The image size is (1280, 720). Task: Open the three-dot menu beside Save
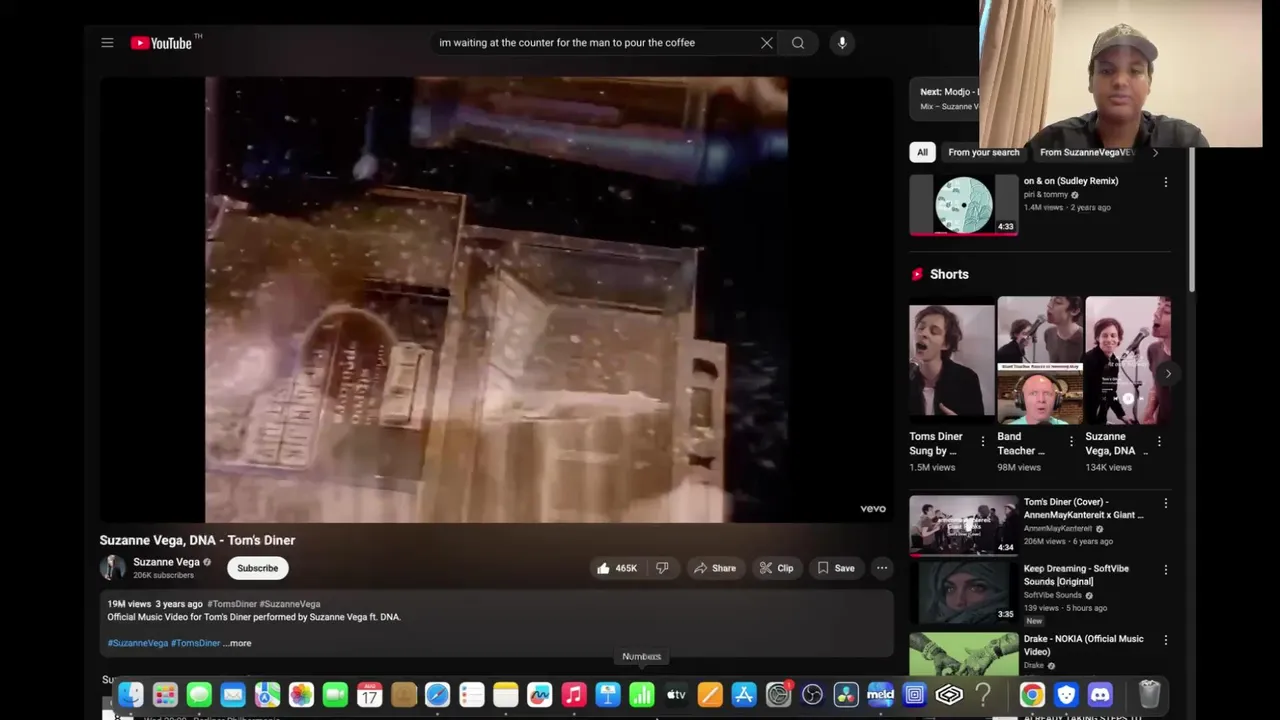click(x=882, y=568)
